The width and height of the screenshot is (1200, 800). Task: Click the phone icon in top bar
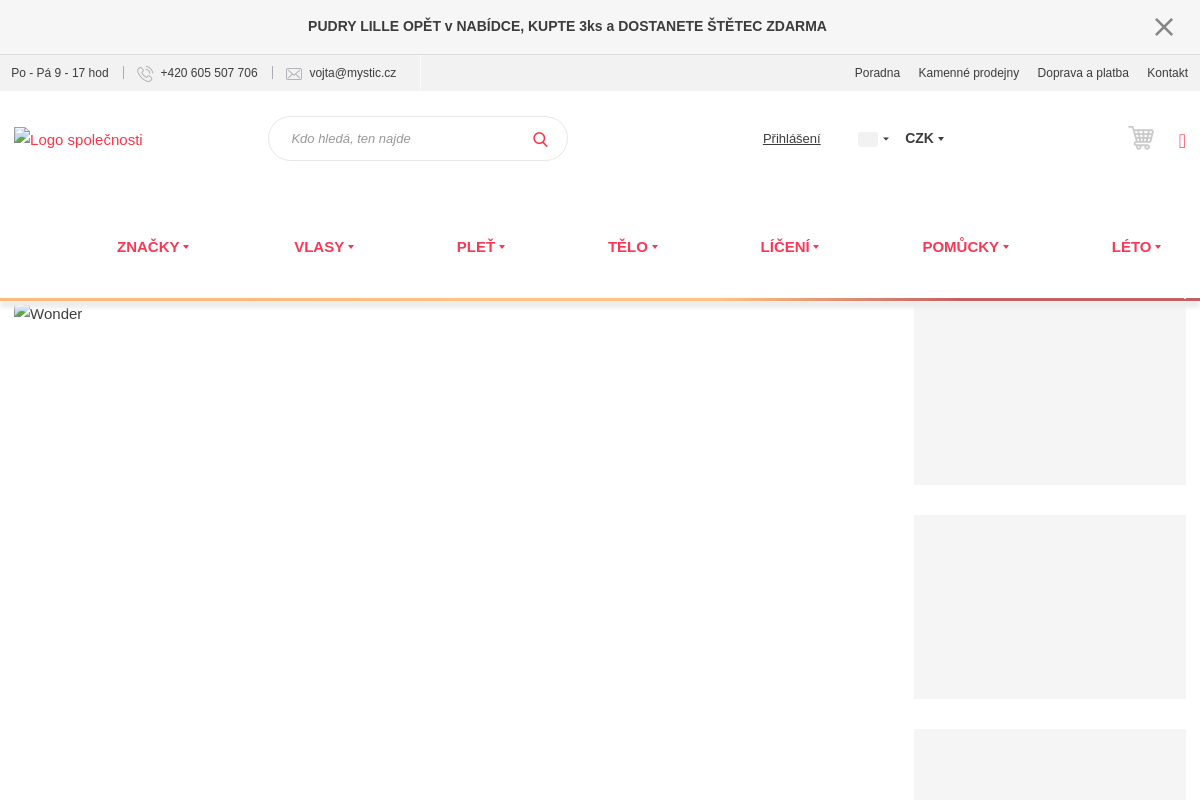[x=145, y=74]
